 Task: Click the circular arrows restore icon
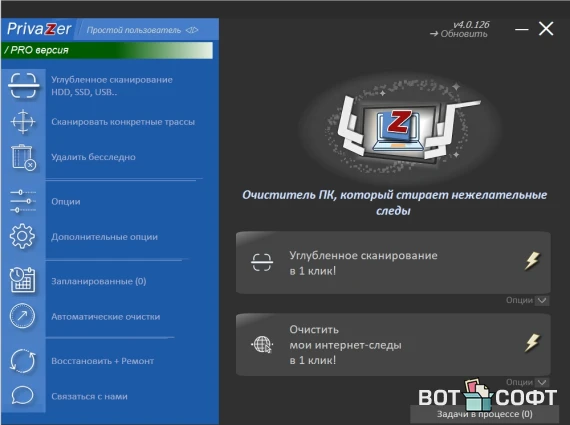[x=23, y=361]
